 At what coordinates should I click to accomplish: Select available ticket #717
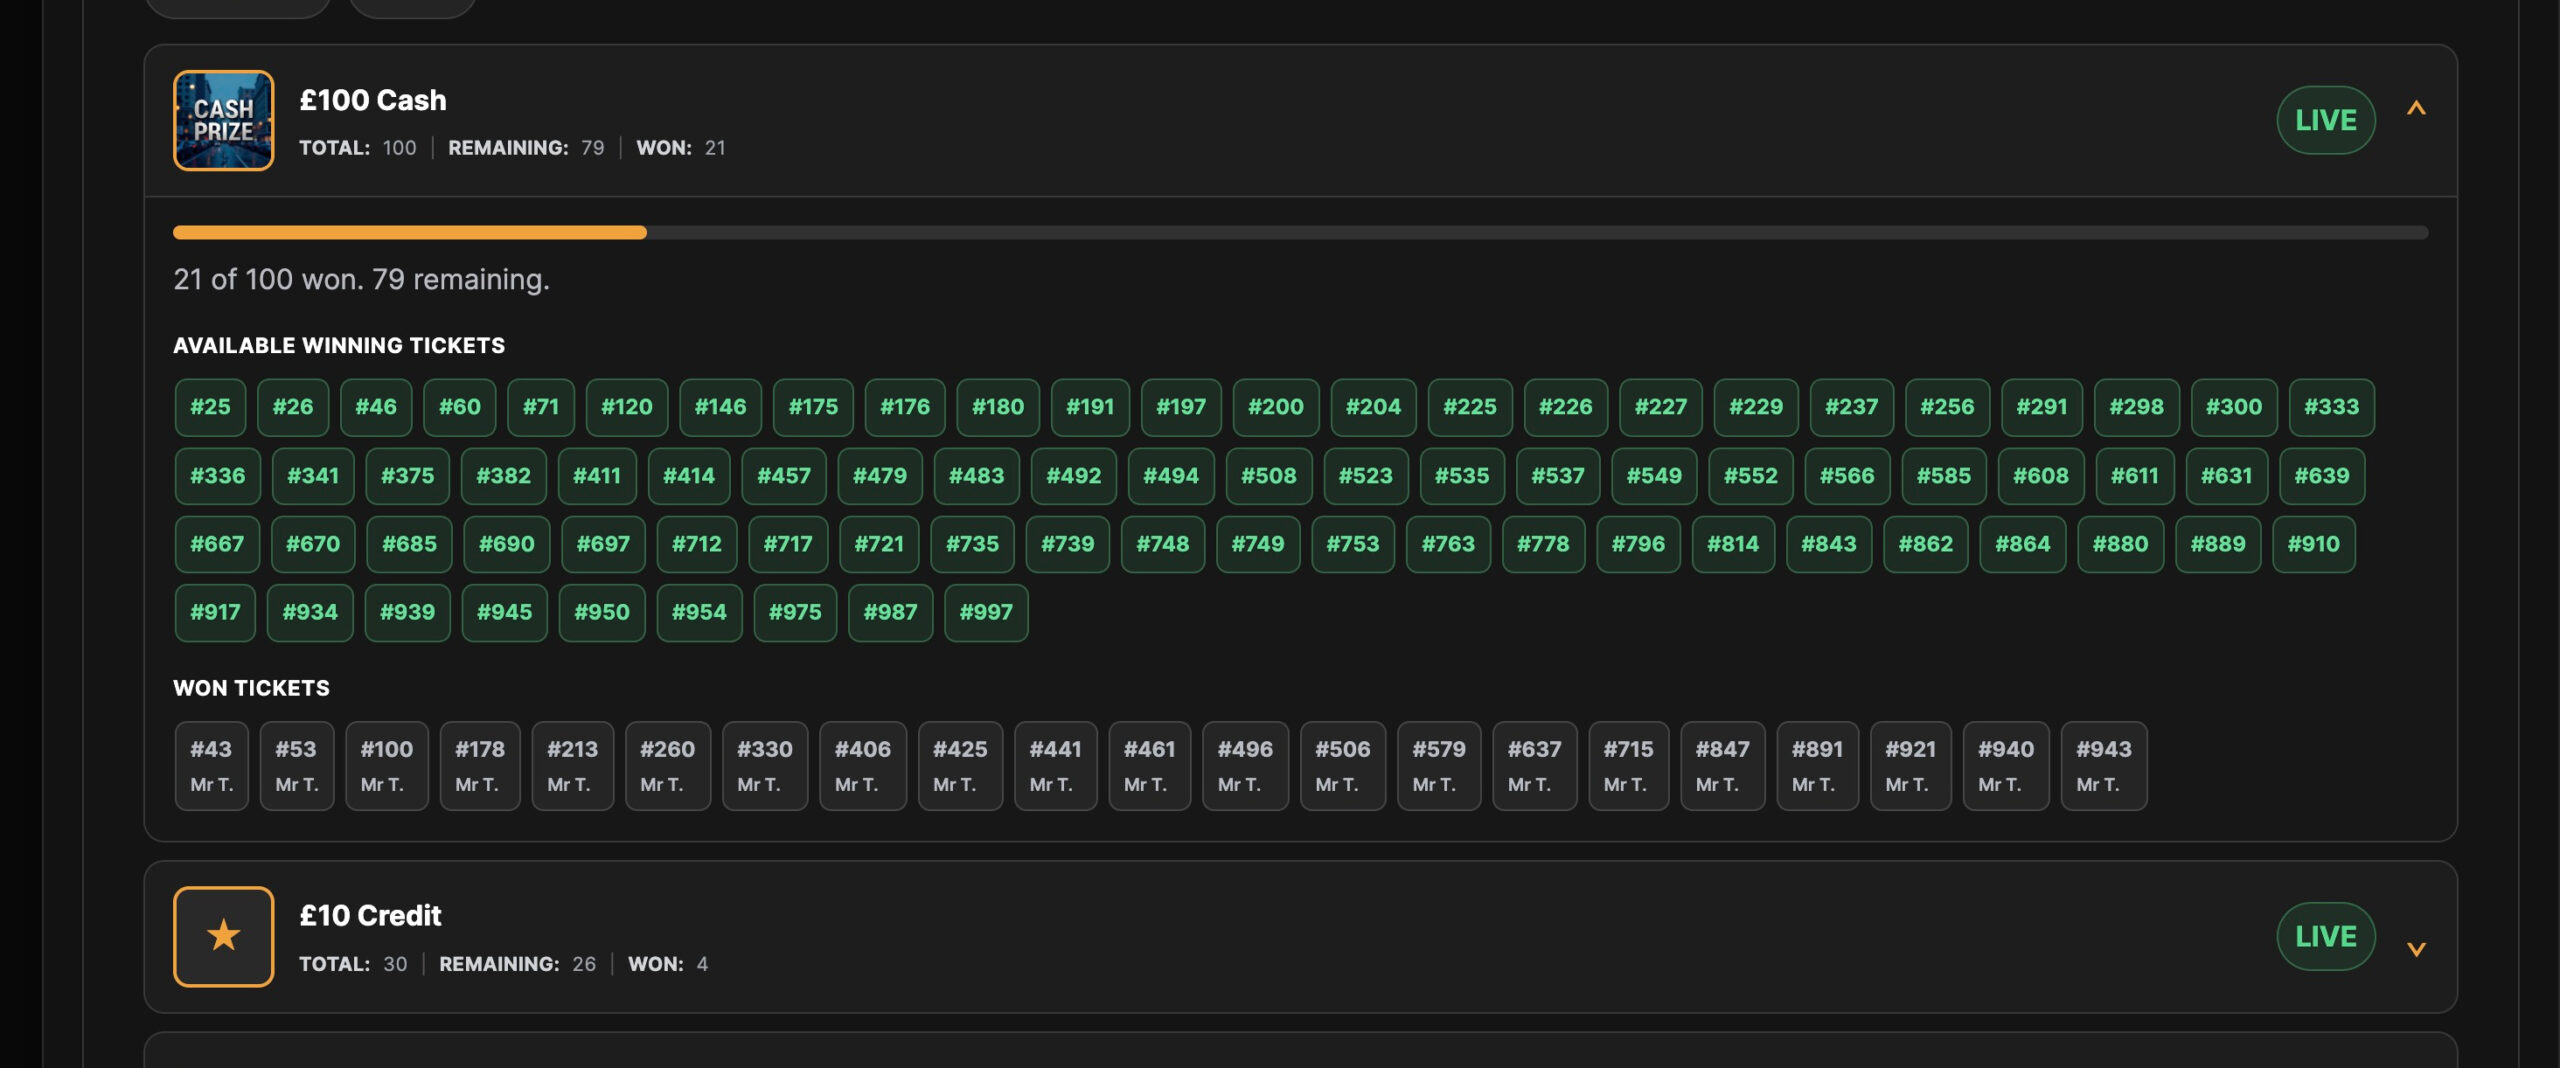[x=788, y=544]
